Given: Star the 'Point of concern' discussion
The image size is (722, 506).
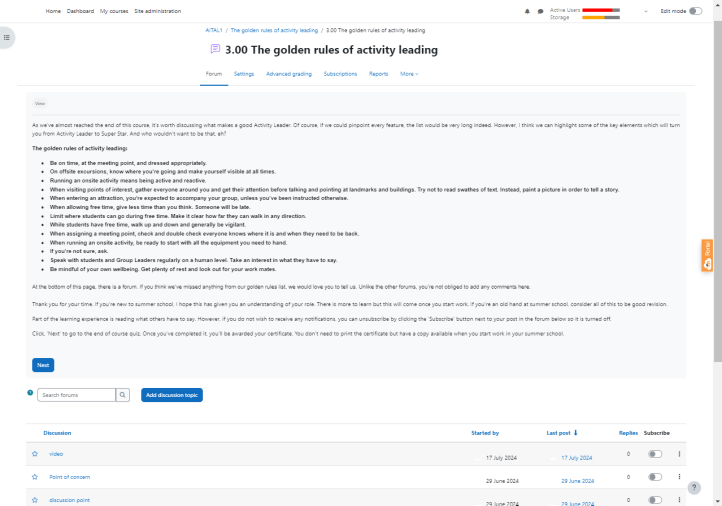Looking at the screenshot, I should [x=35, y=477].
